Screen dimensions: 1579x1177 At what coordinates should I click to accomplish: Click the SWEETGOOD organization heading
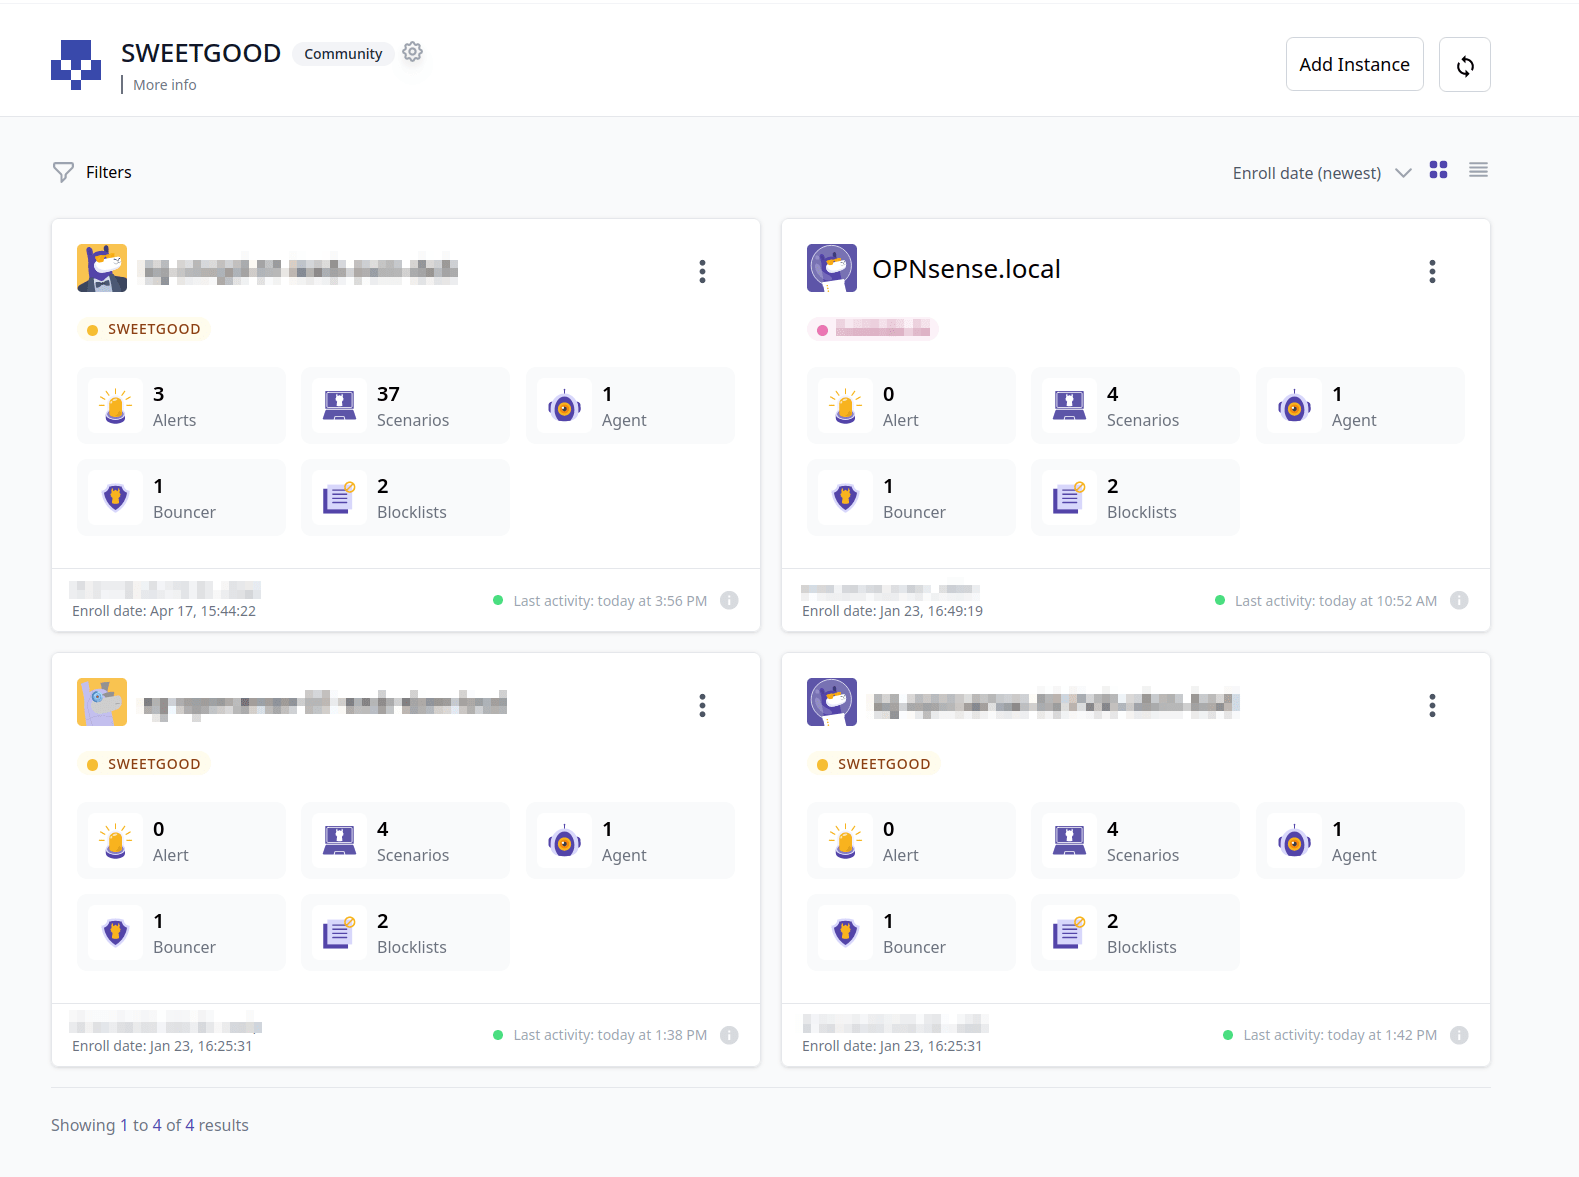(201, 53)
